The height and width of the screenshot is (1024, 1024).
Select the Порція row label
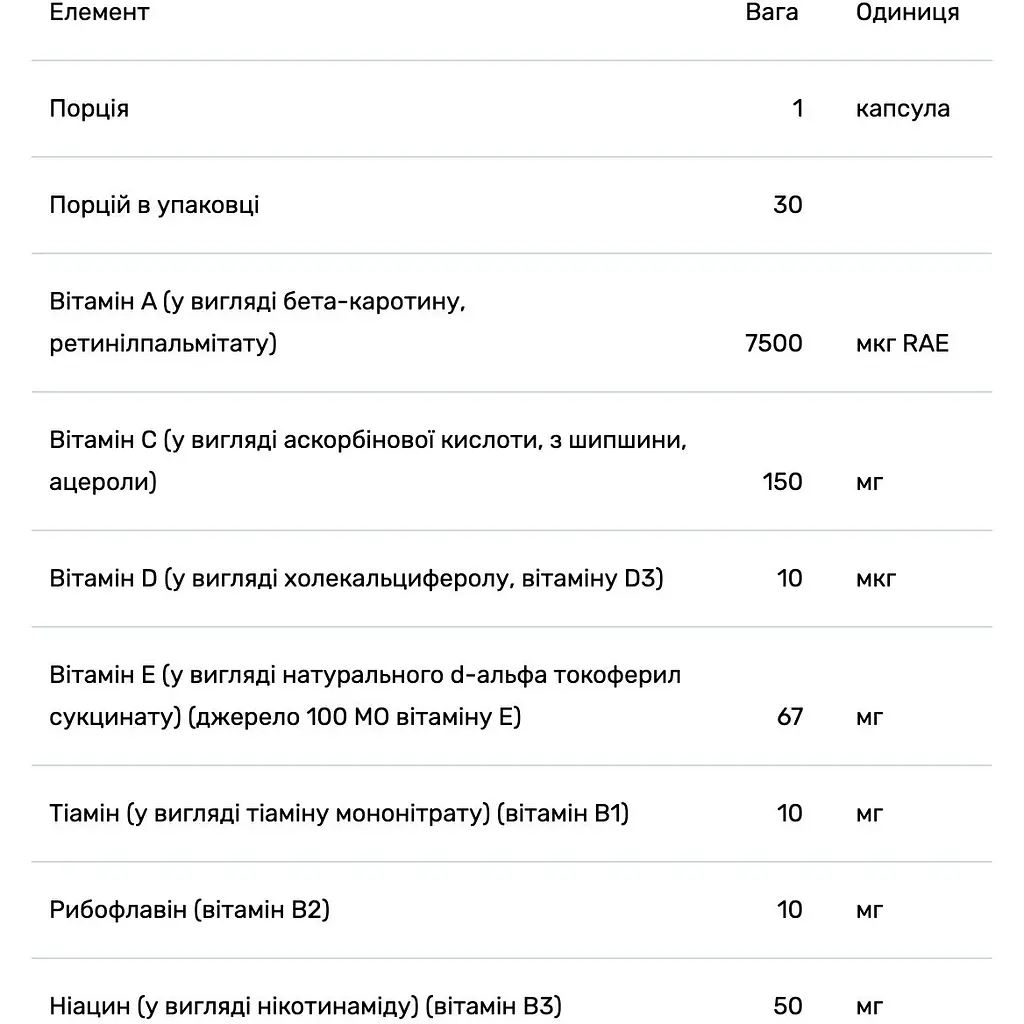click(x=89, y=109)
